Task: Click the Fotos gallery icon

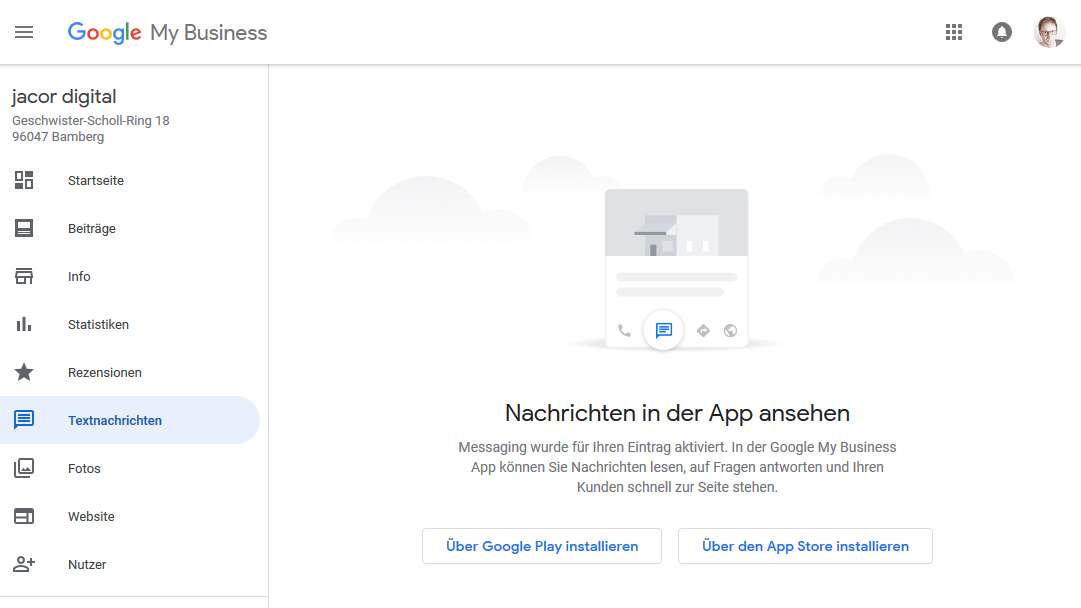Action: pyautogui.click(x=24, y=468)
